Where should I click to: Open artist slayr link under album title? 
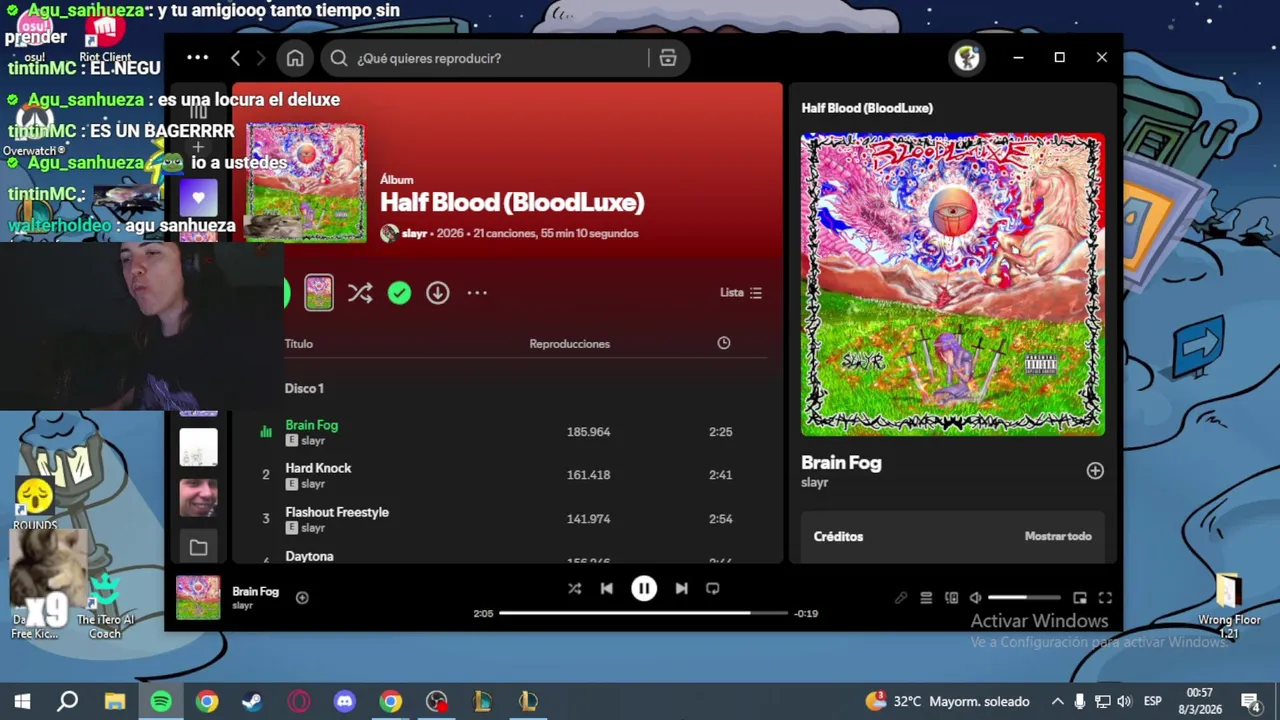pyautogui.click(x=414, y=233)
